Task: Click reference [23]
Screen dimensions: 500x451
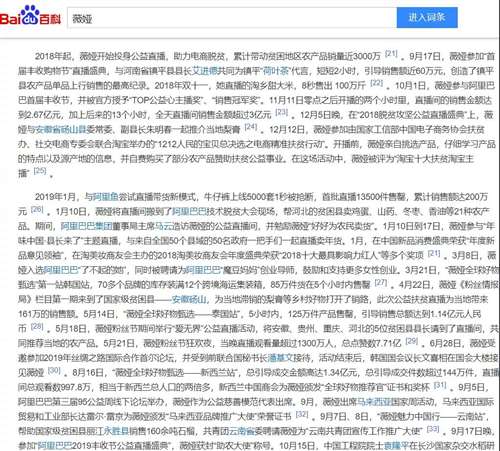Action: pos(282,112)
